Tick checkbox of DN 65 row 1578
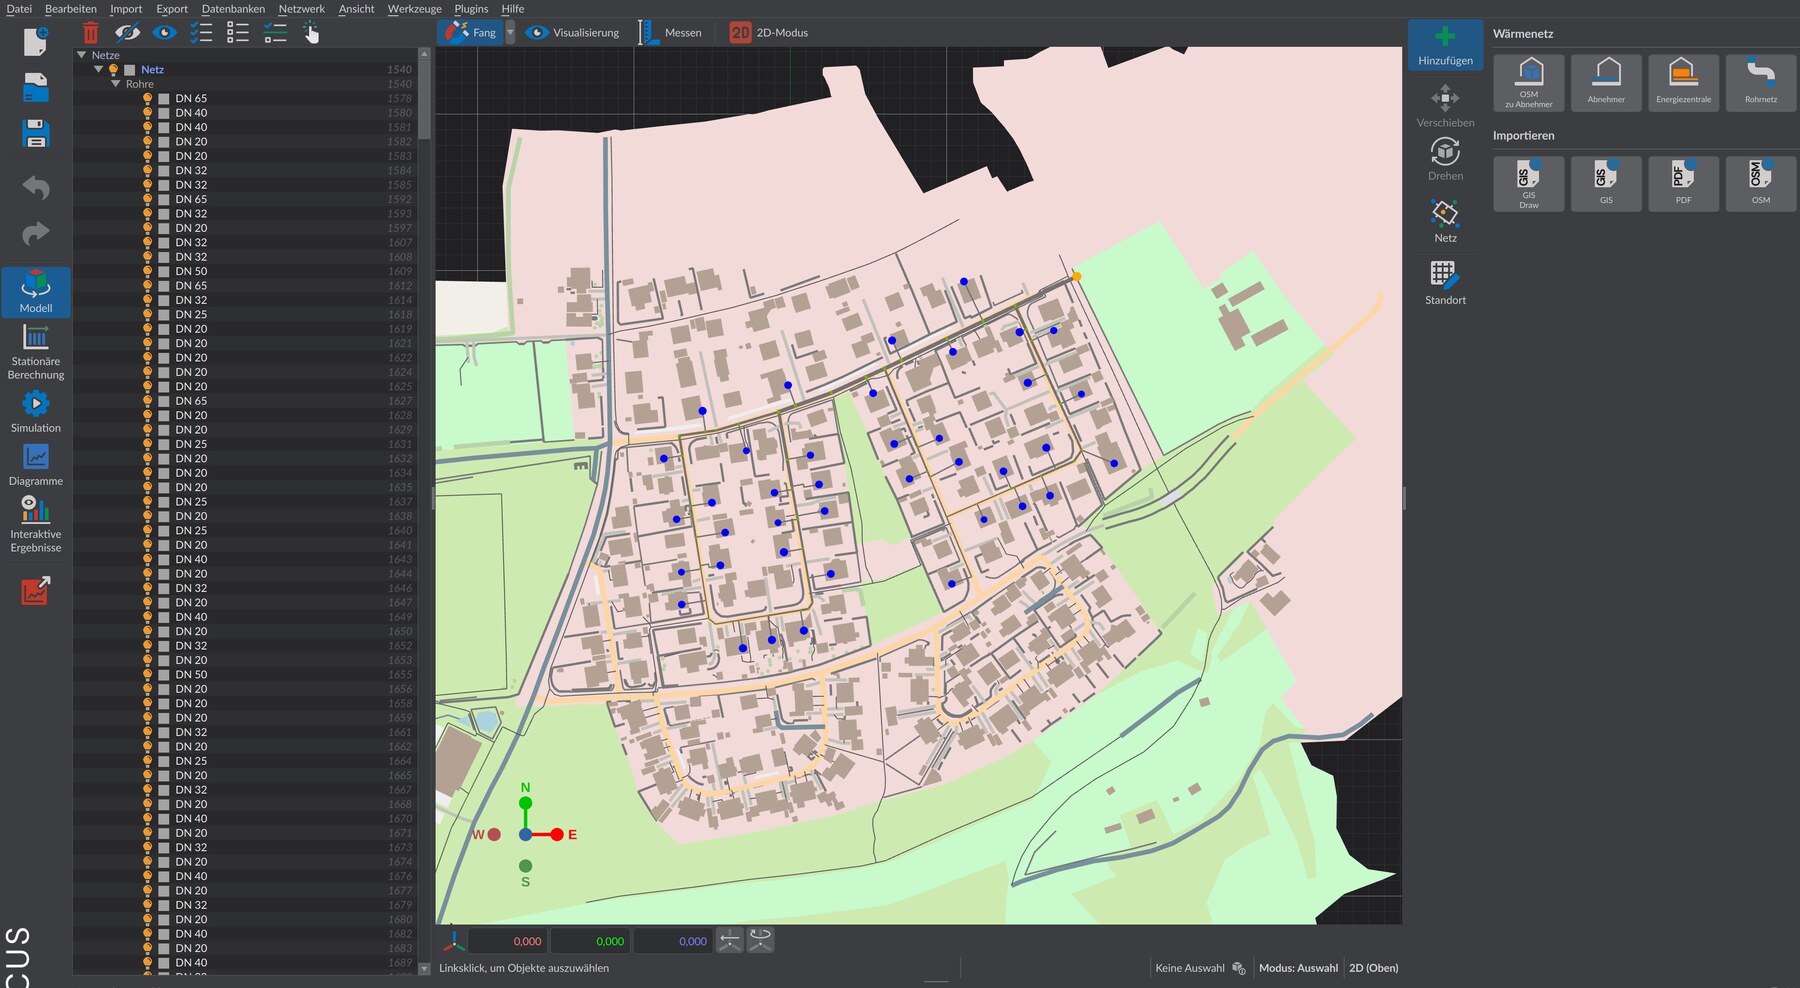 [x=164, y=99]
